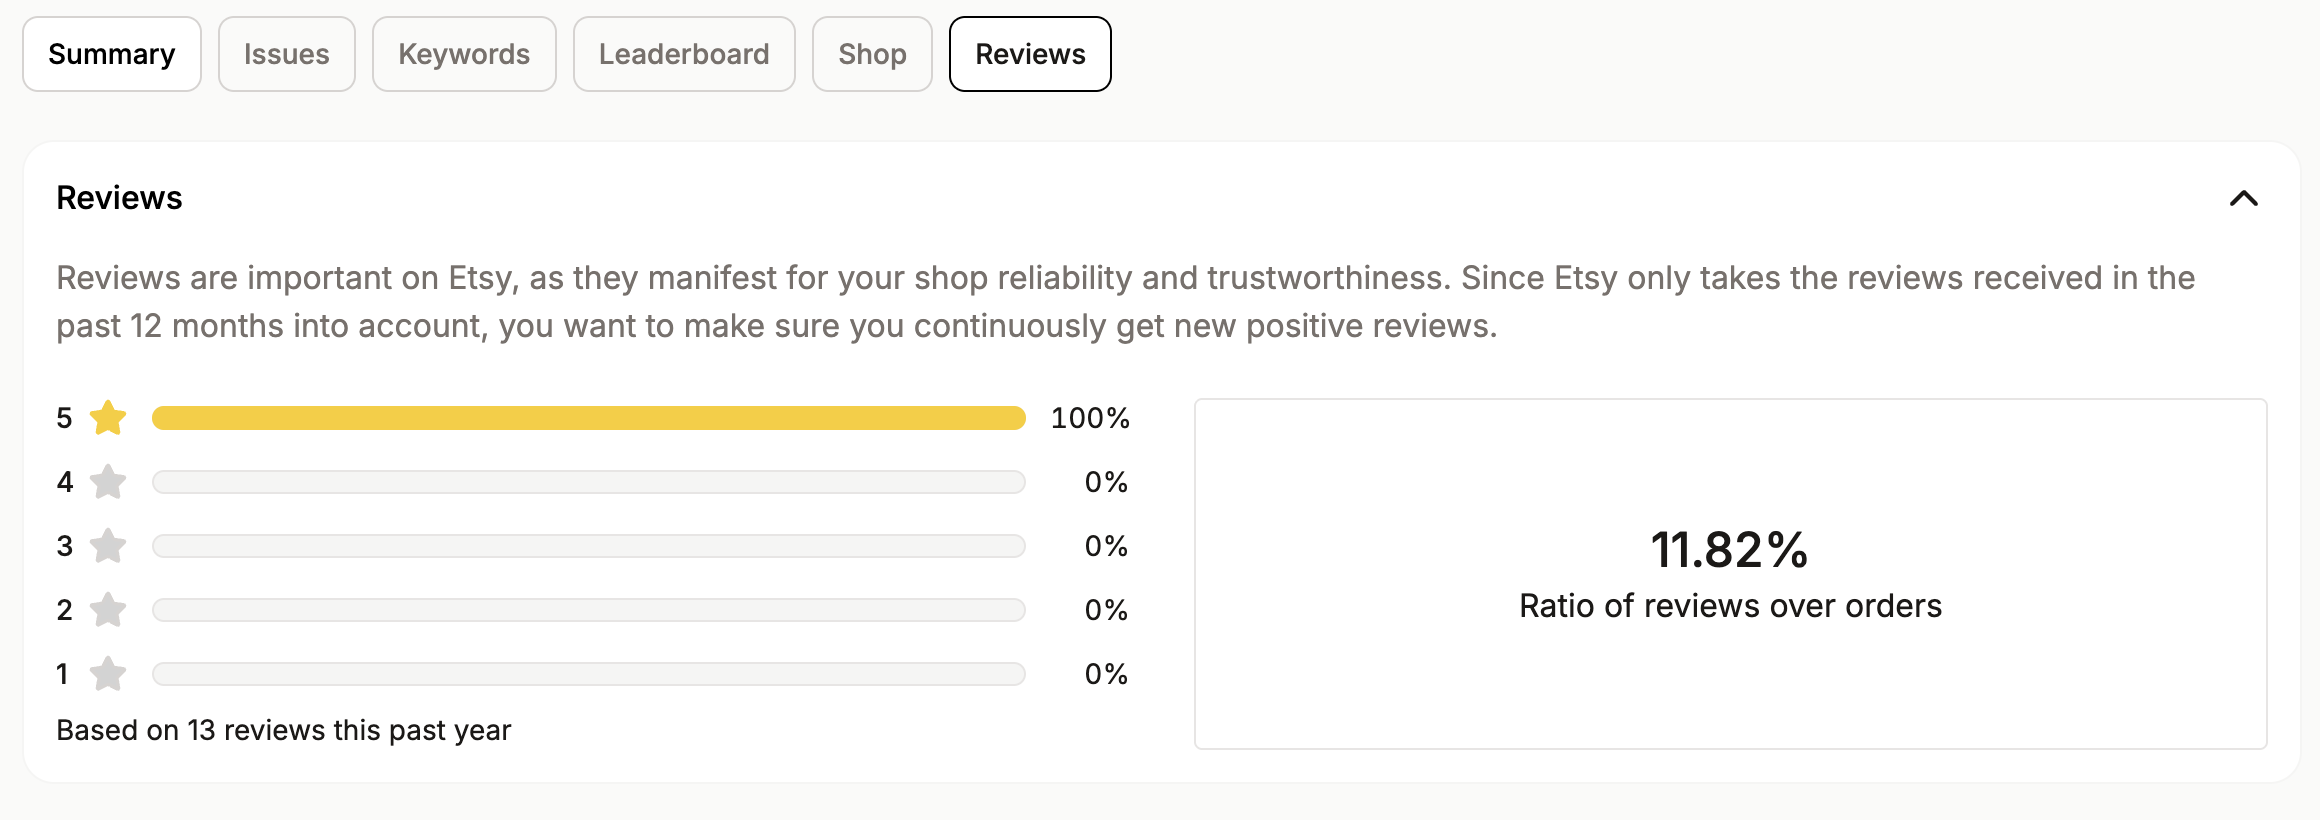Click the 11.82% ratio value

coord(1730,550)
